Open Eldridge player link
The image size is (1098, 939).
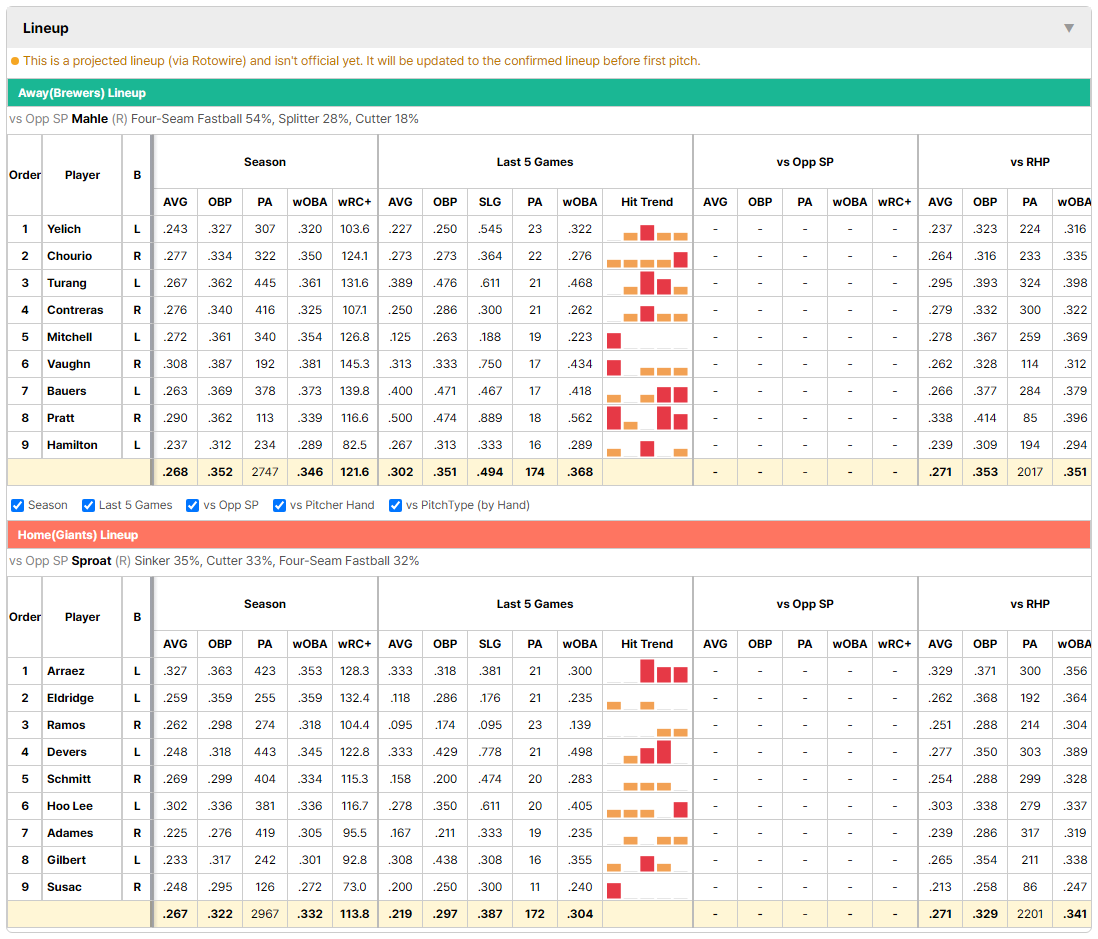(x=70, y=698)
